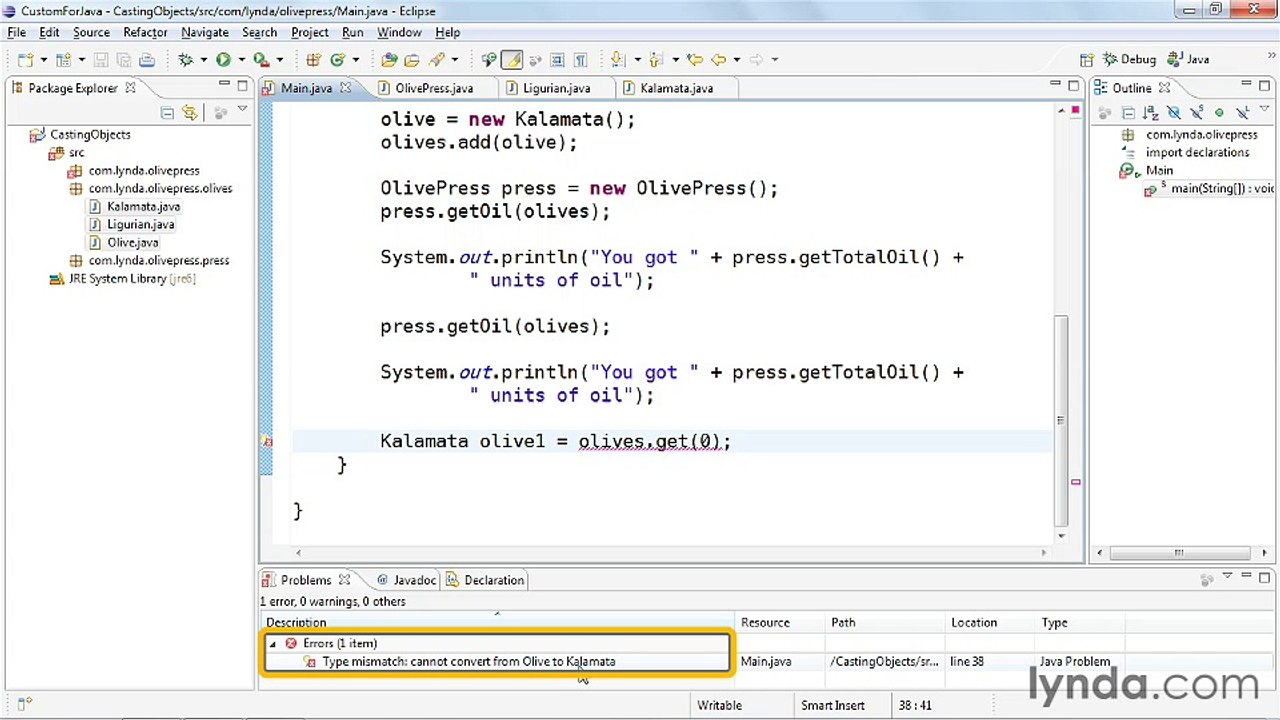
Task: Click the Open Perspective icon
Action: click(x=1087, y=60)
